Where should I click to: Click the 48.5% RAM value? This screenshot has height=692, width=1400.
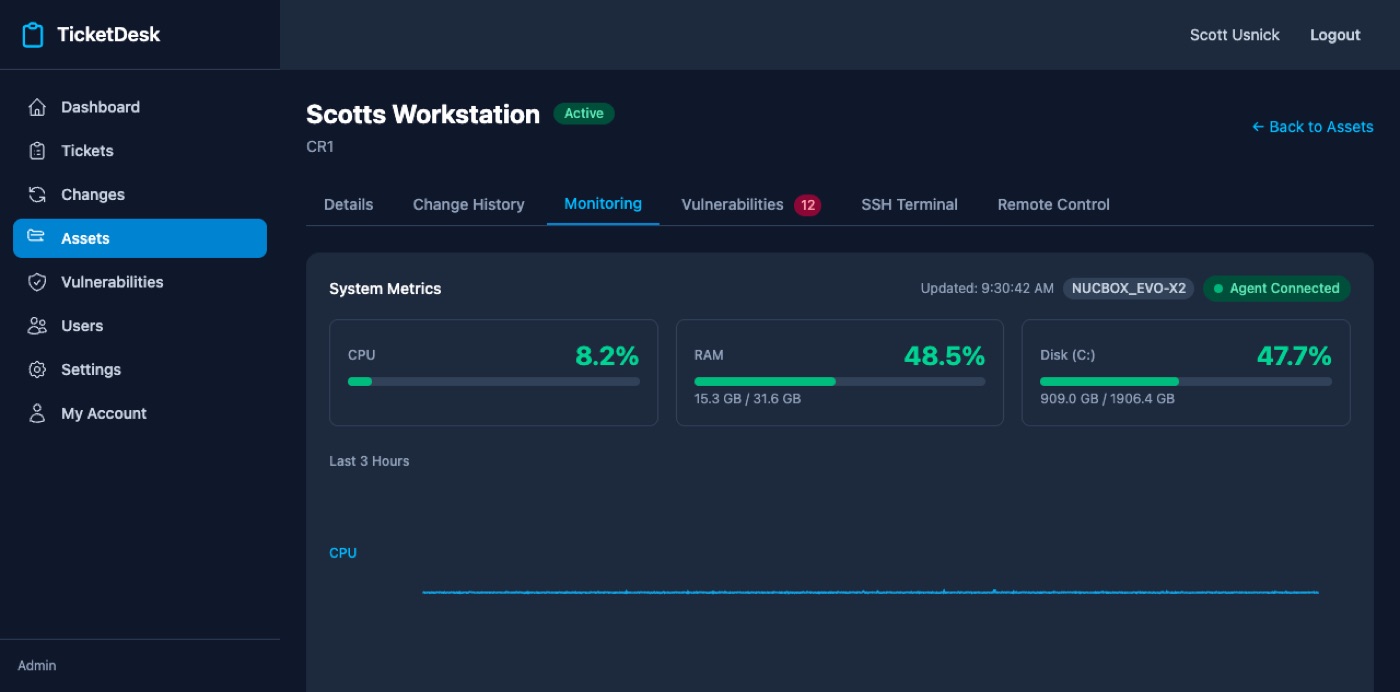coord(944,356)
